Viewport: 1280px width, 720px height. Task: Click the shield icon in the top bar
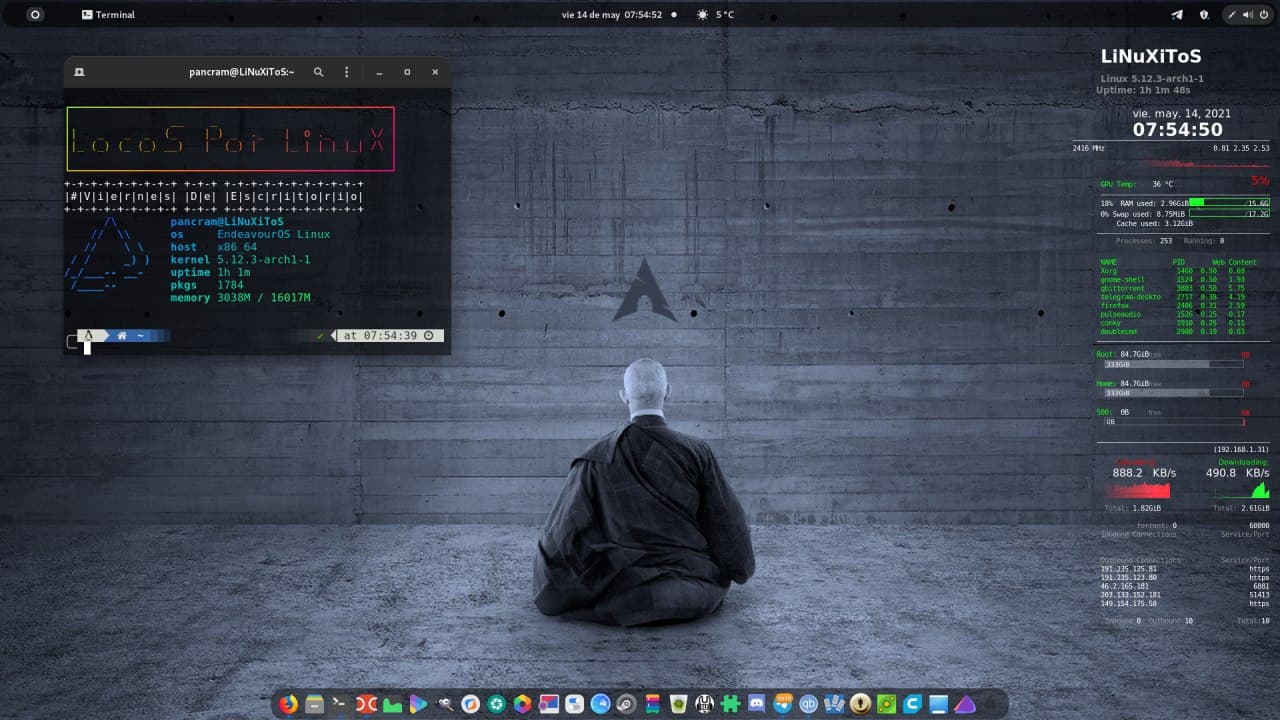(x=1204, y=15)
